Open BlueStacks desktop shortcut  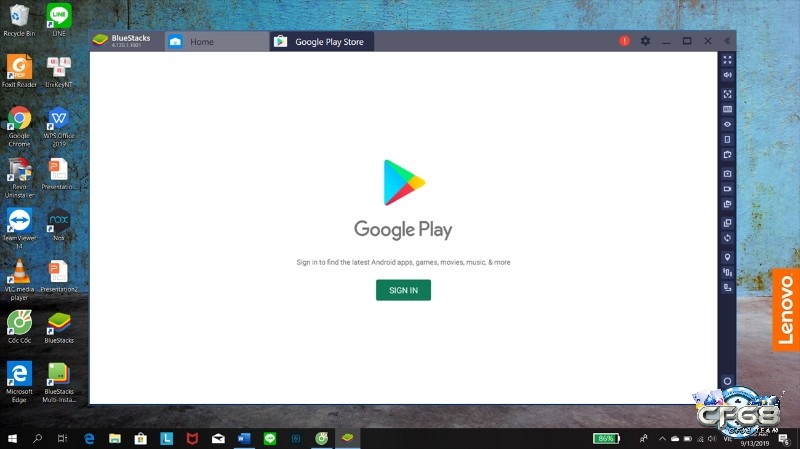tap(59, 328)
